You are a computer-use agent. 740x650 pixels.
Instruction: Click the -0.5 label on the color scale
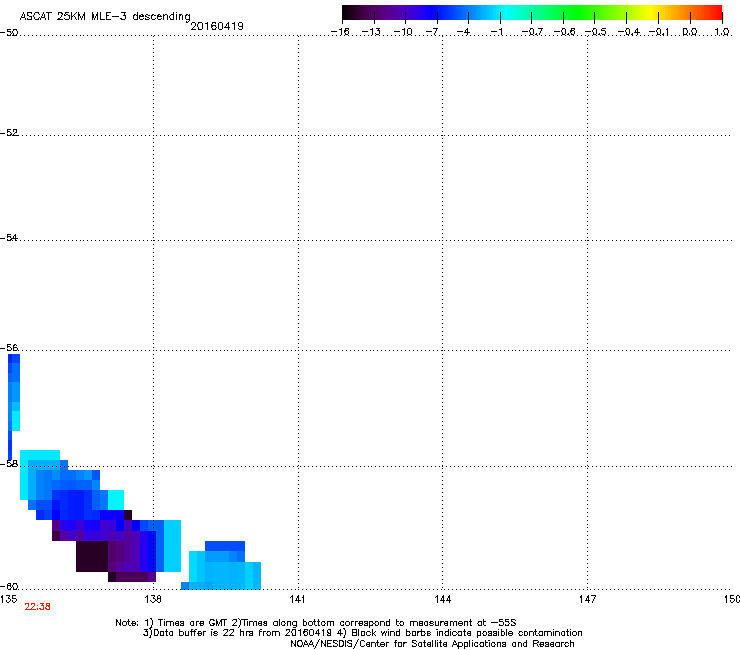(596, 32)
